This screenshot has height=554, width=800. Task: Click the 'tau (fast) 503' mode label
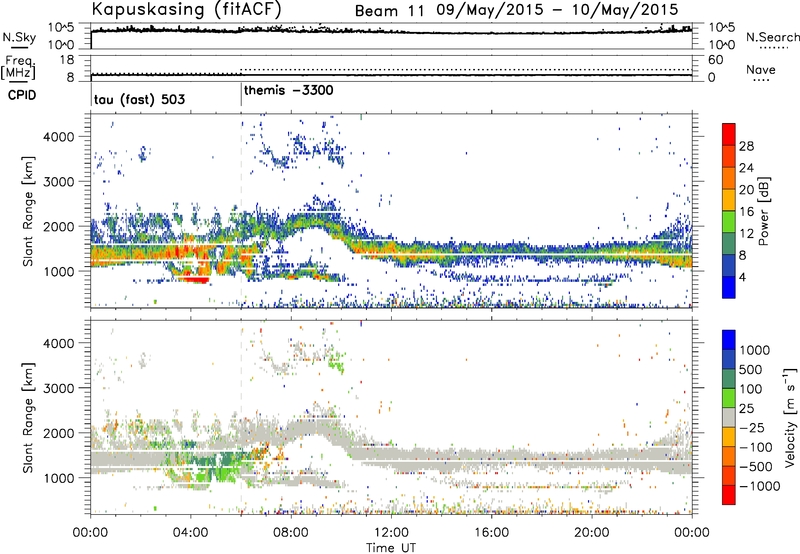tap(139, 99)
